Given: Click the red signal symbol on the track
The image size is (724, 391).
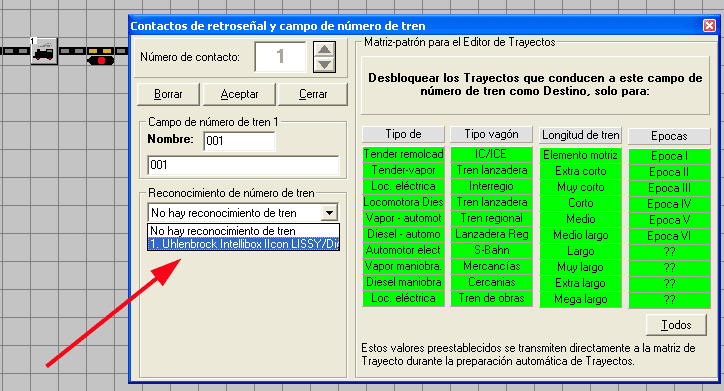Looking at the screenshot, I should pos(101,60).
